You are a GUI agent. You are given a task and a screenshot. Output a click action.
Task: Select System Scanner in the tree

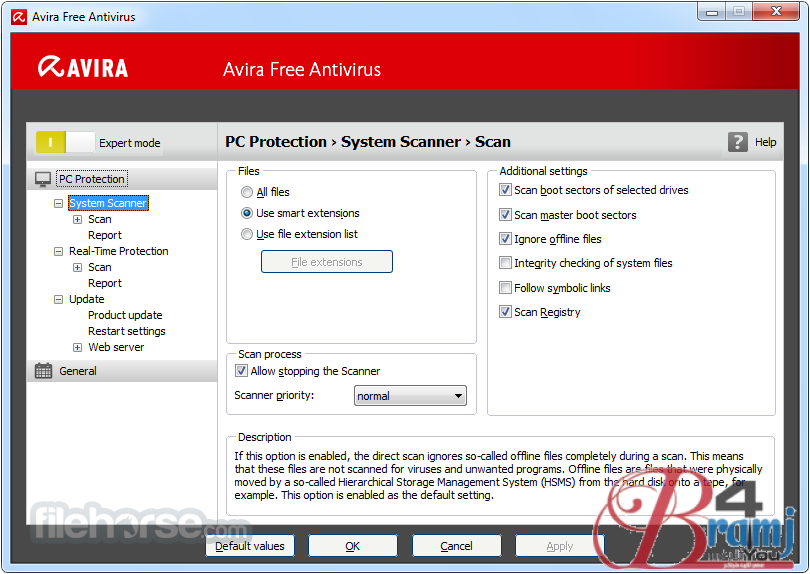pos(108,203)
